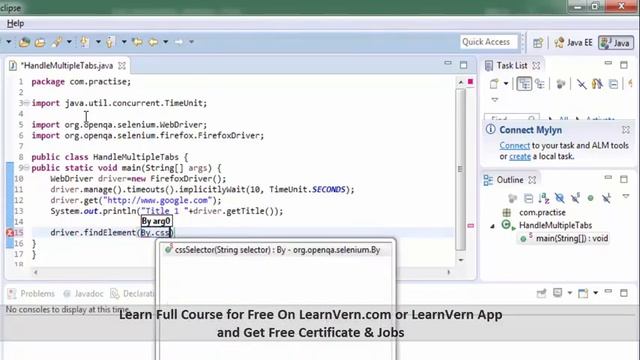Click the Open Perspective icon
The width and height of the screenshot is (640, 360).
(538, 42)
